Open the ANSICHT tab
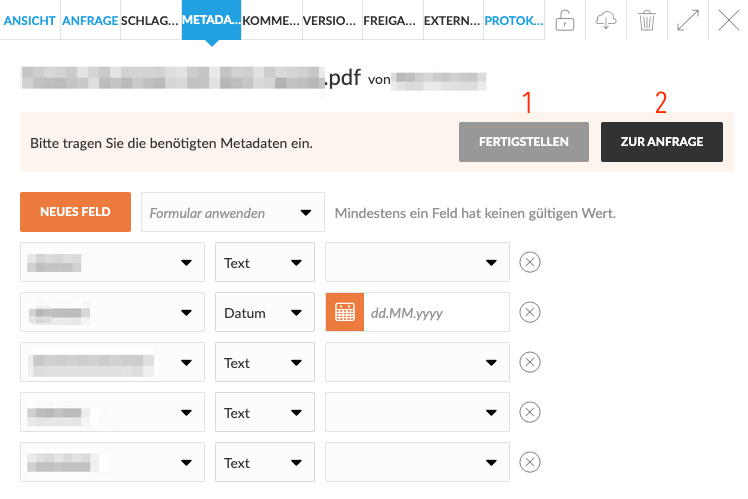 pyautogui.click(x=30, y=21)
